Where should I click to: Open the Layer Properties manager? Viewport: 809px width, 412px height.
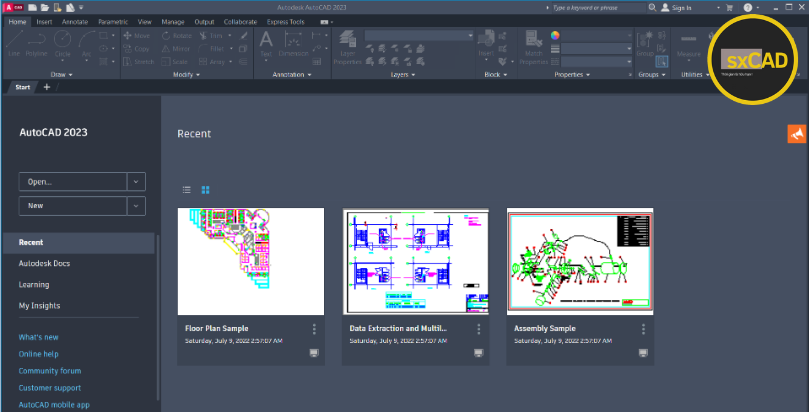[348, 46]
